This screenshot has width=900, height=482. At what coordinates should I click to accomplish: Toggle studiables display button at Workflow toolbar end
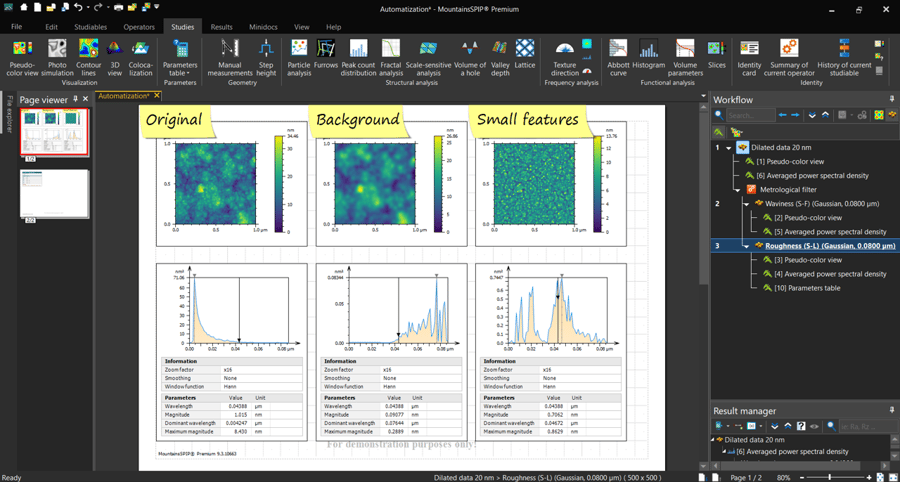click(x=891, y=115)
